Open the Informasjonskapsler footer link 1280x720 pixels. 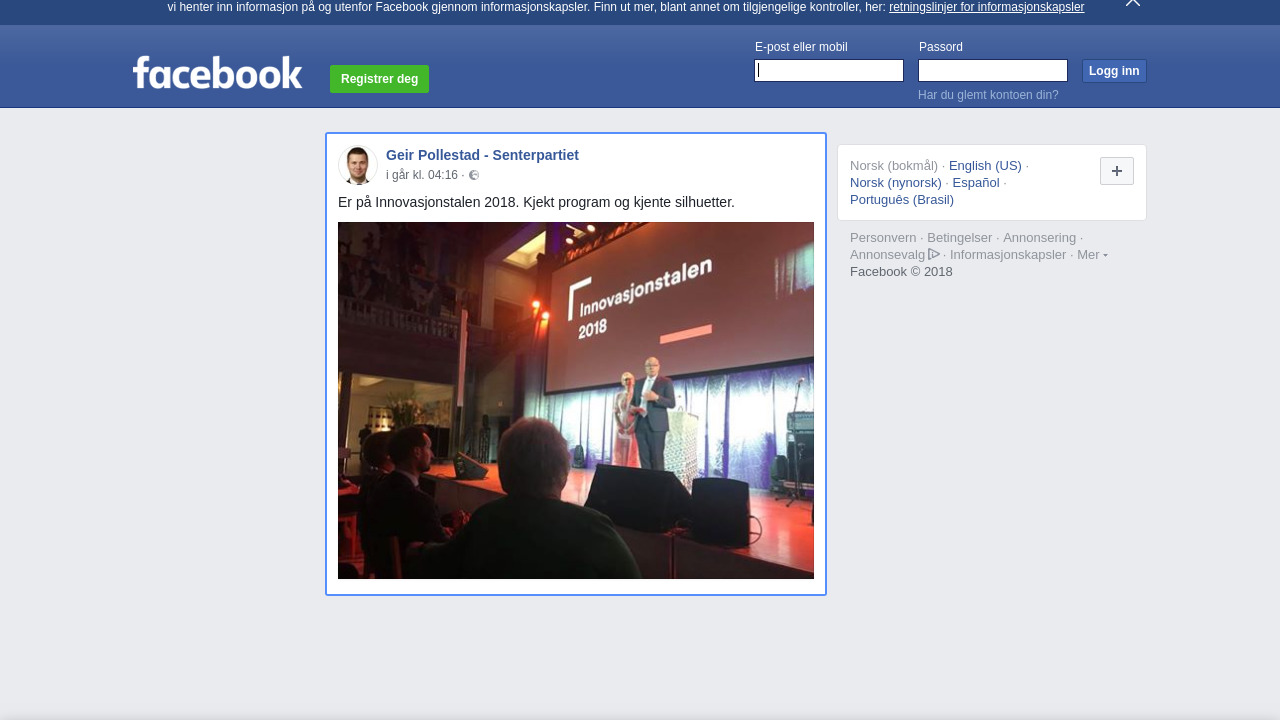click(1008, 255)
